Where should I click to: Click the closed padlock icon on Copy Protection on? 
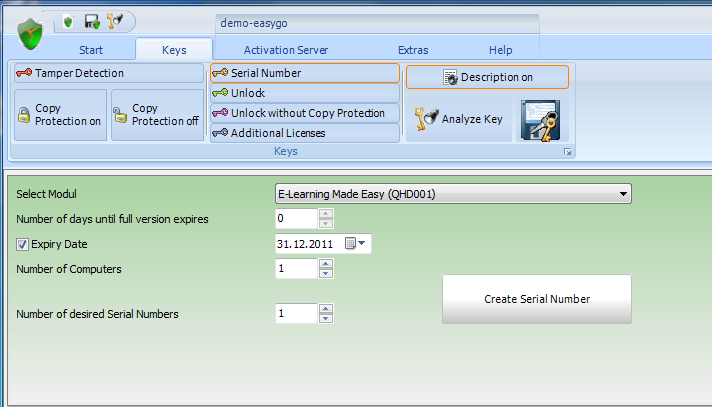[24, 114]
